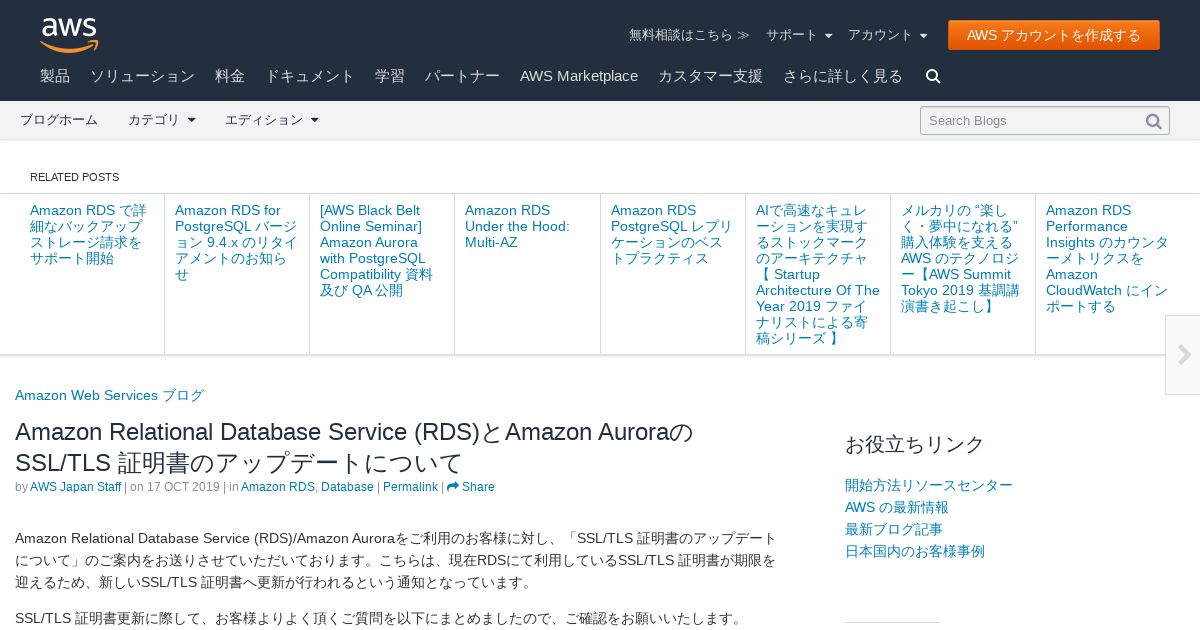The height and width of the screenshot is (630, 1200).
Task: Open author AWS Japan Staff link
Action: (76, 487)
